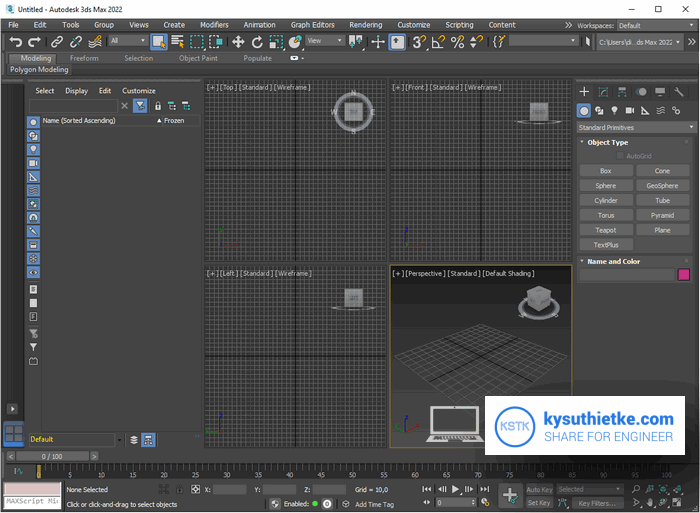This screenshot has width=700, height=513.
Task: Switch to the Object Paint ribbon tab
Action: pyautogui.click(x=198, y=58)
